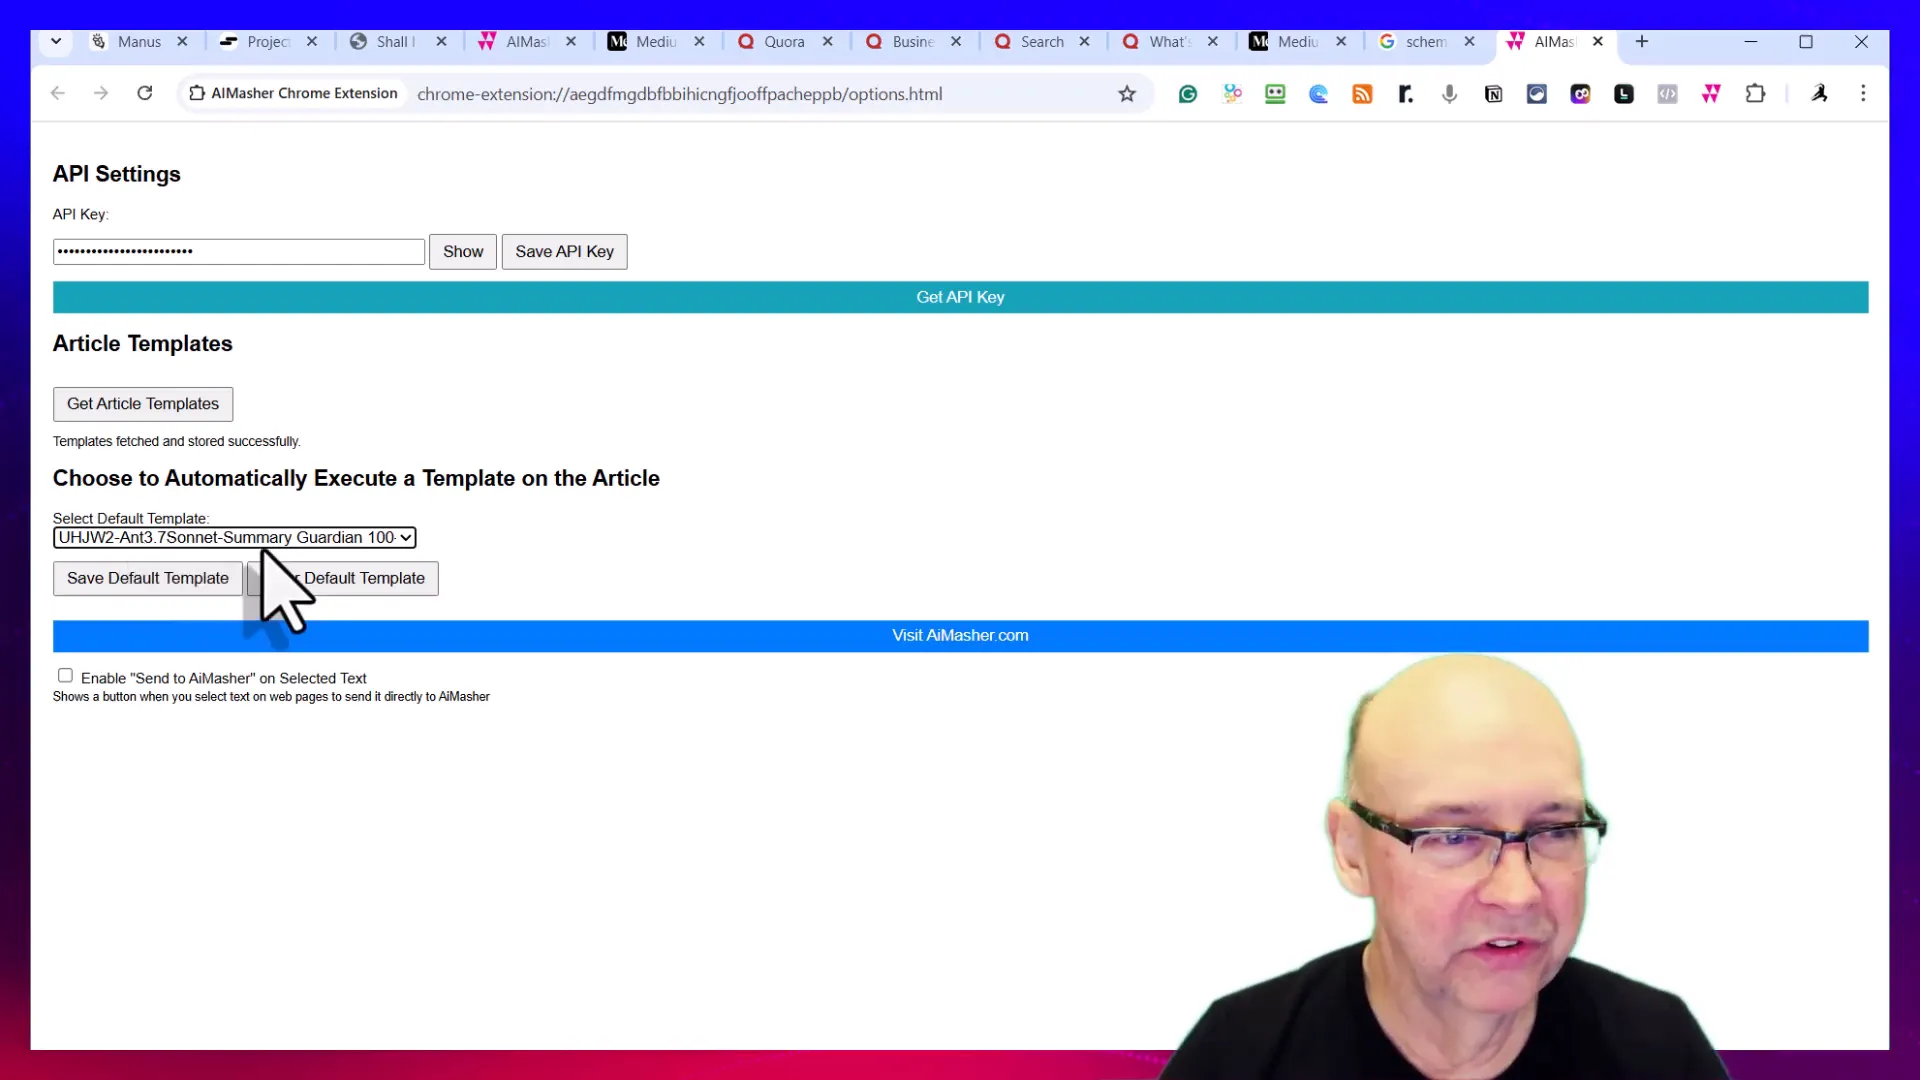Switch to the Business Quora tab

(912, 41)
